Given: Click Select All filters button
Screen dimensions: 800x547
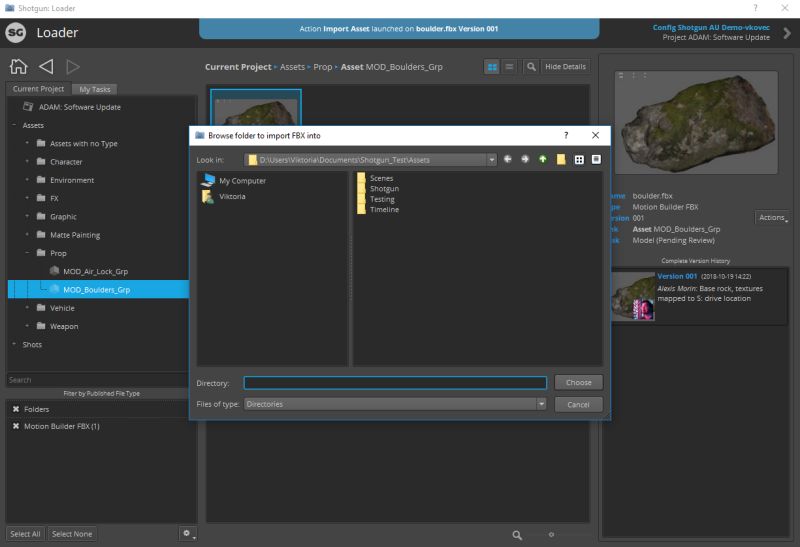Looking at the screenshot, I should pyautogui.click(x=25, y=534).
